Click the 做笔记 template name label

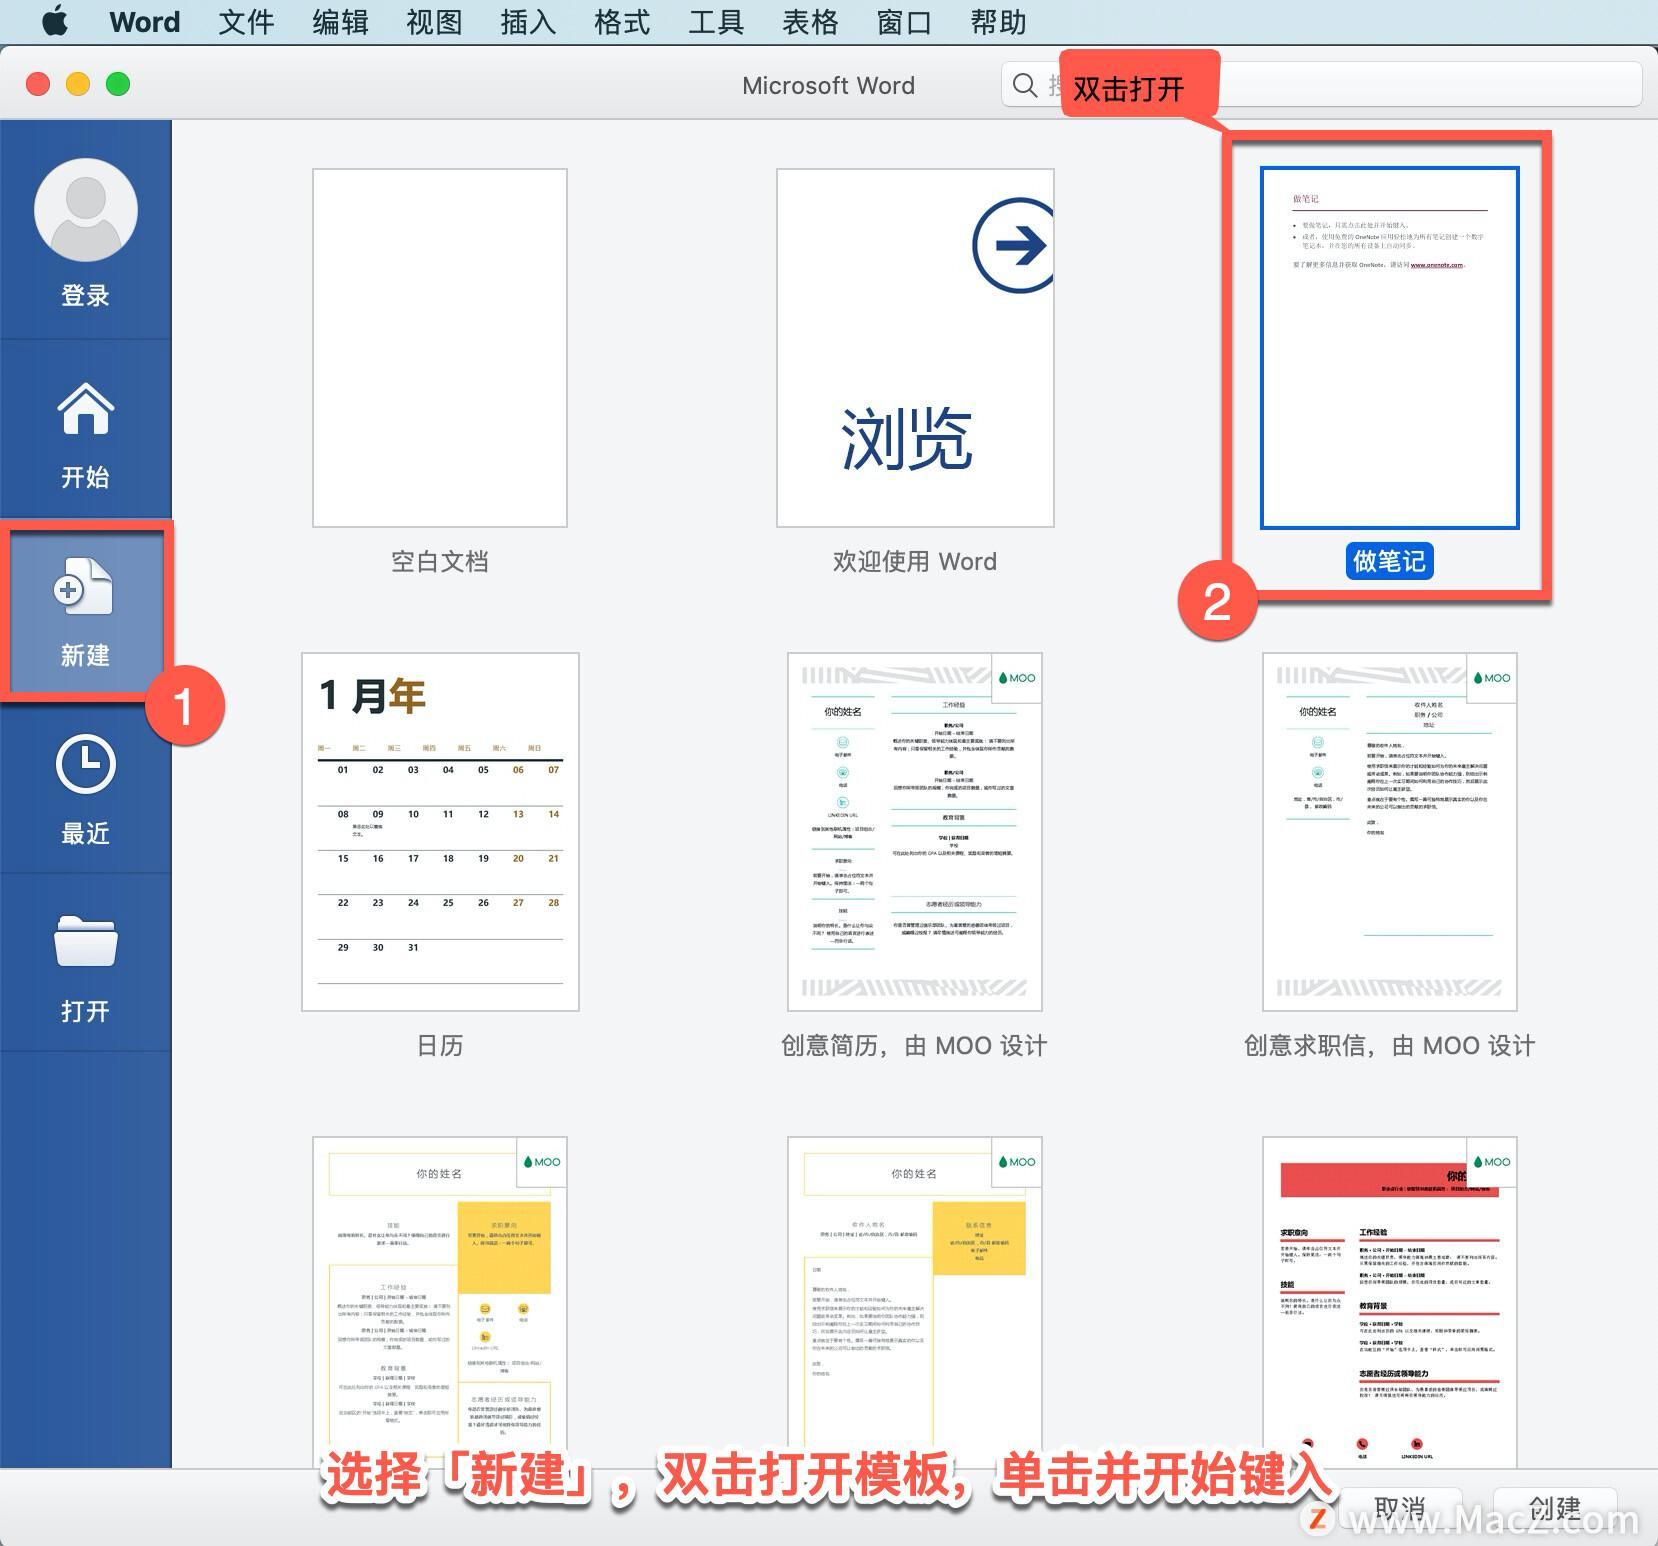(1390, 561)
